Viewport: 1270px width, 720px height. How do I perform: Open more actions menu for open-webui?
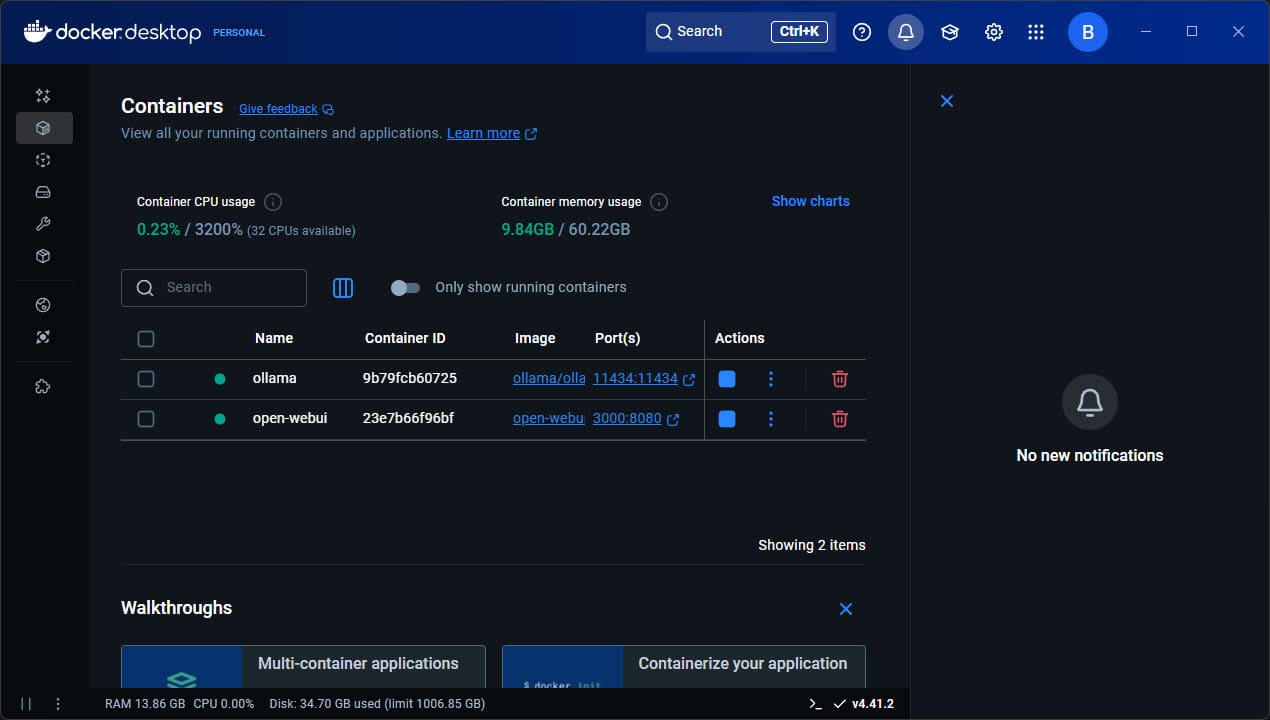point(770,419)
